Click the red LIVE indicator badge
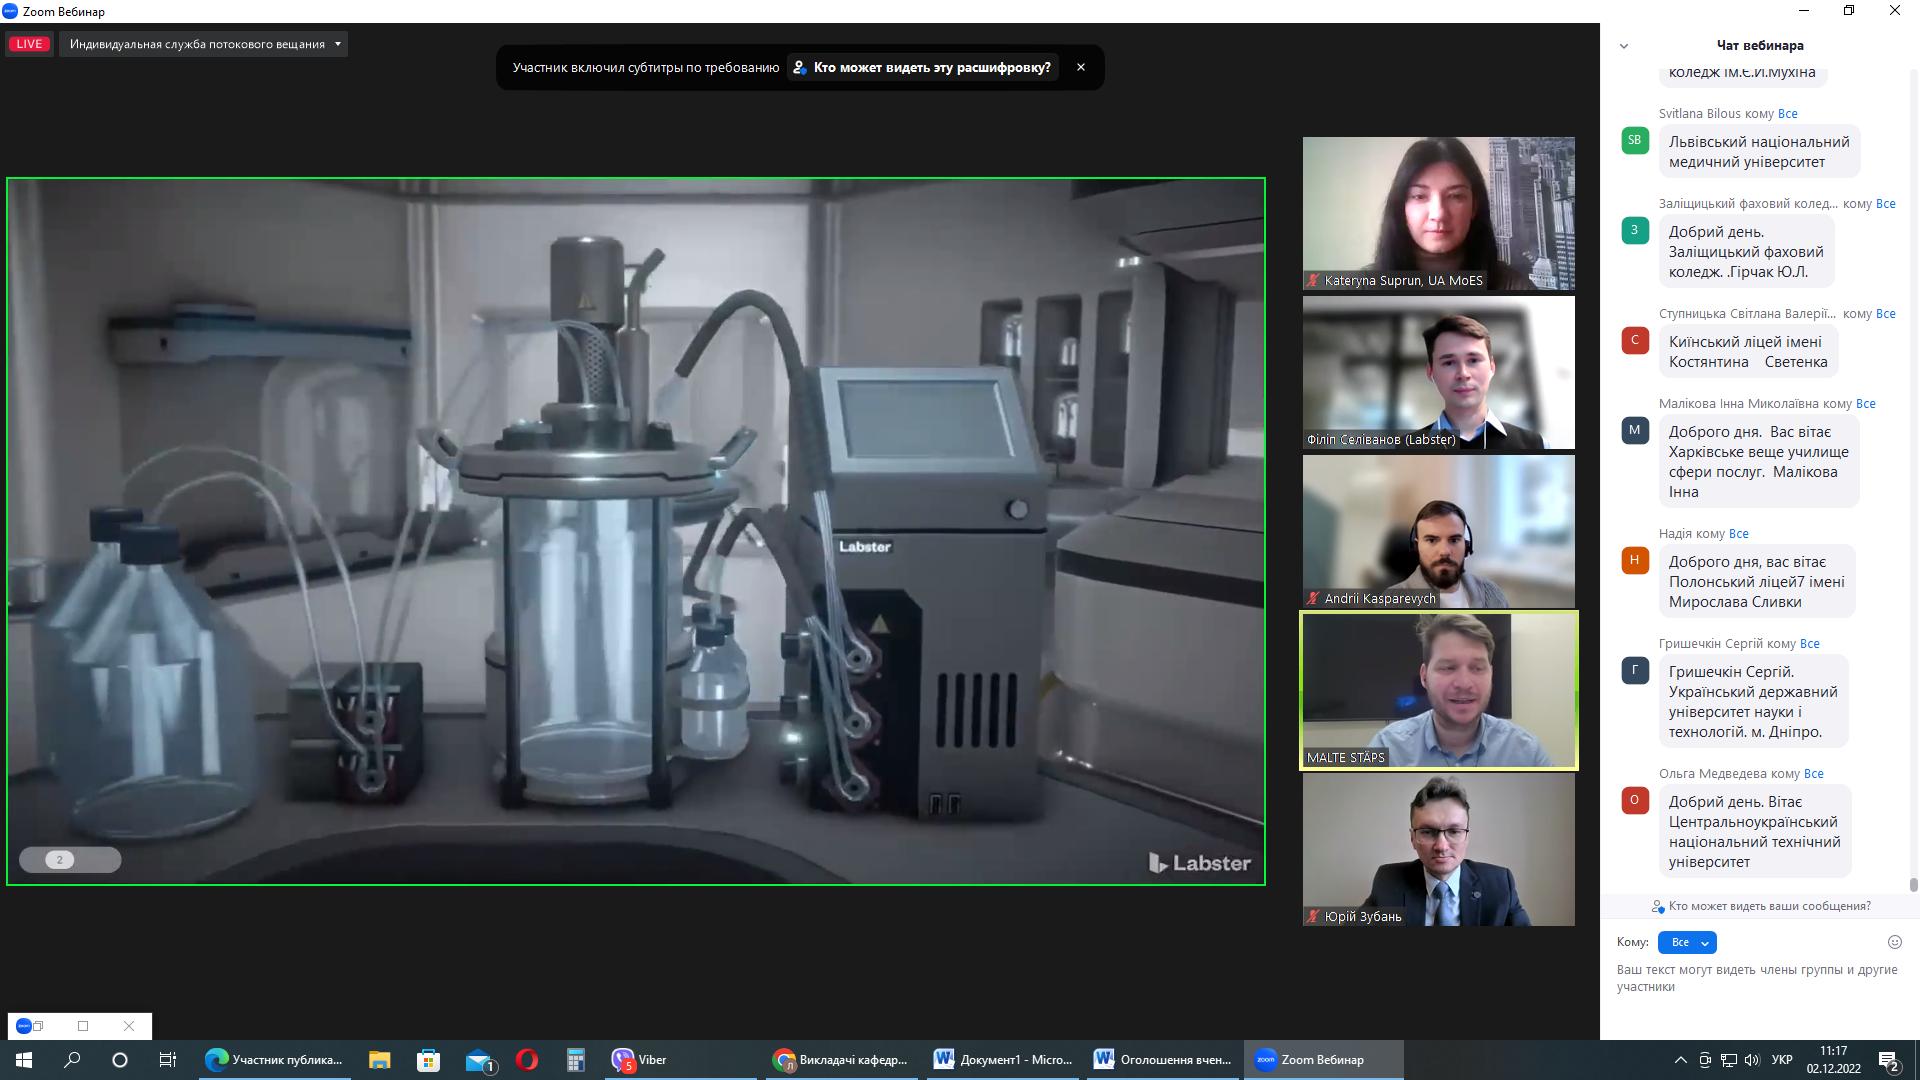The image size is (1920, 1080). click(x=29, y=44)
